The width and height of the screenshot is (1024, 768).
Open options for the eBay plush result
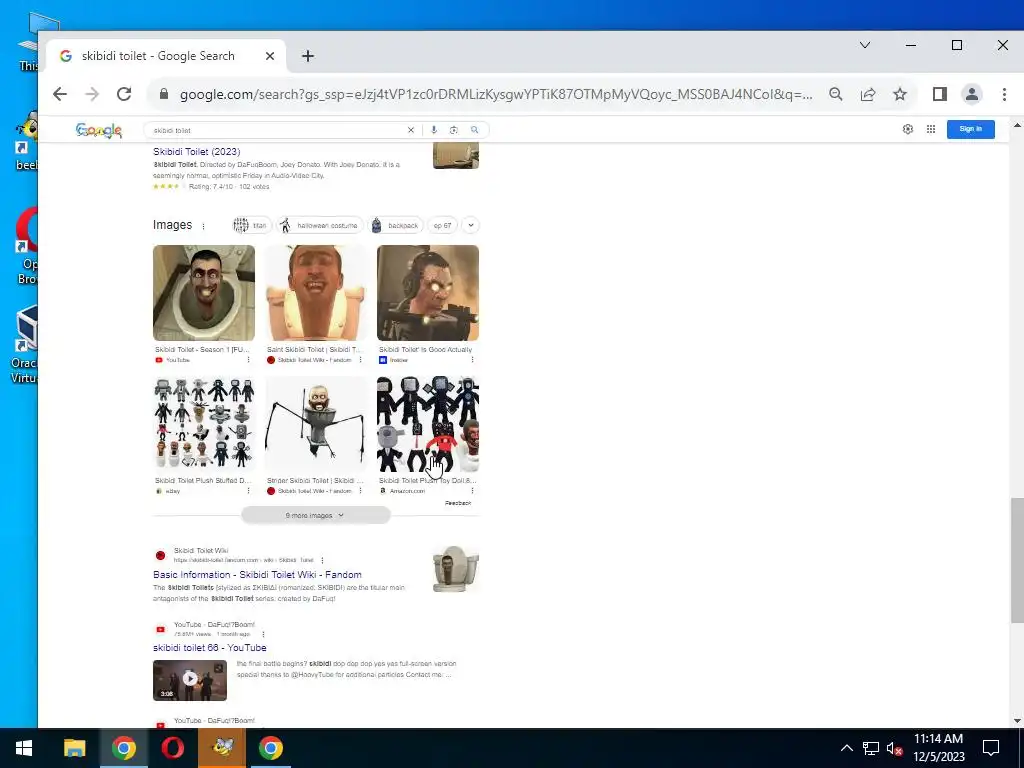coord(248,490)
